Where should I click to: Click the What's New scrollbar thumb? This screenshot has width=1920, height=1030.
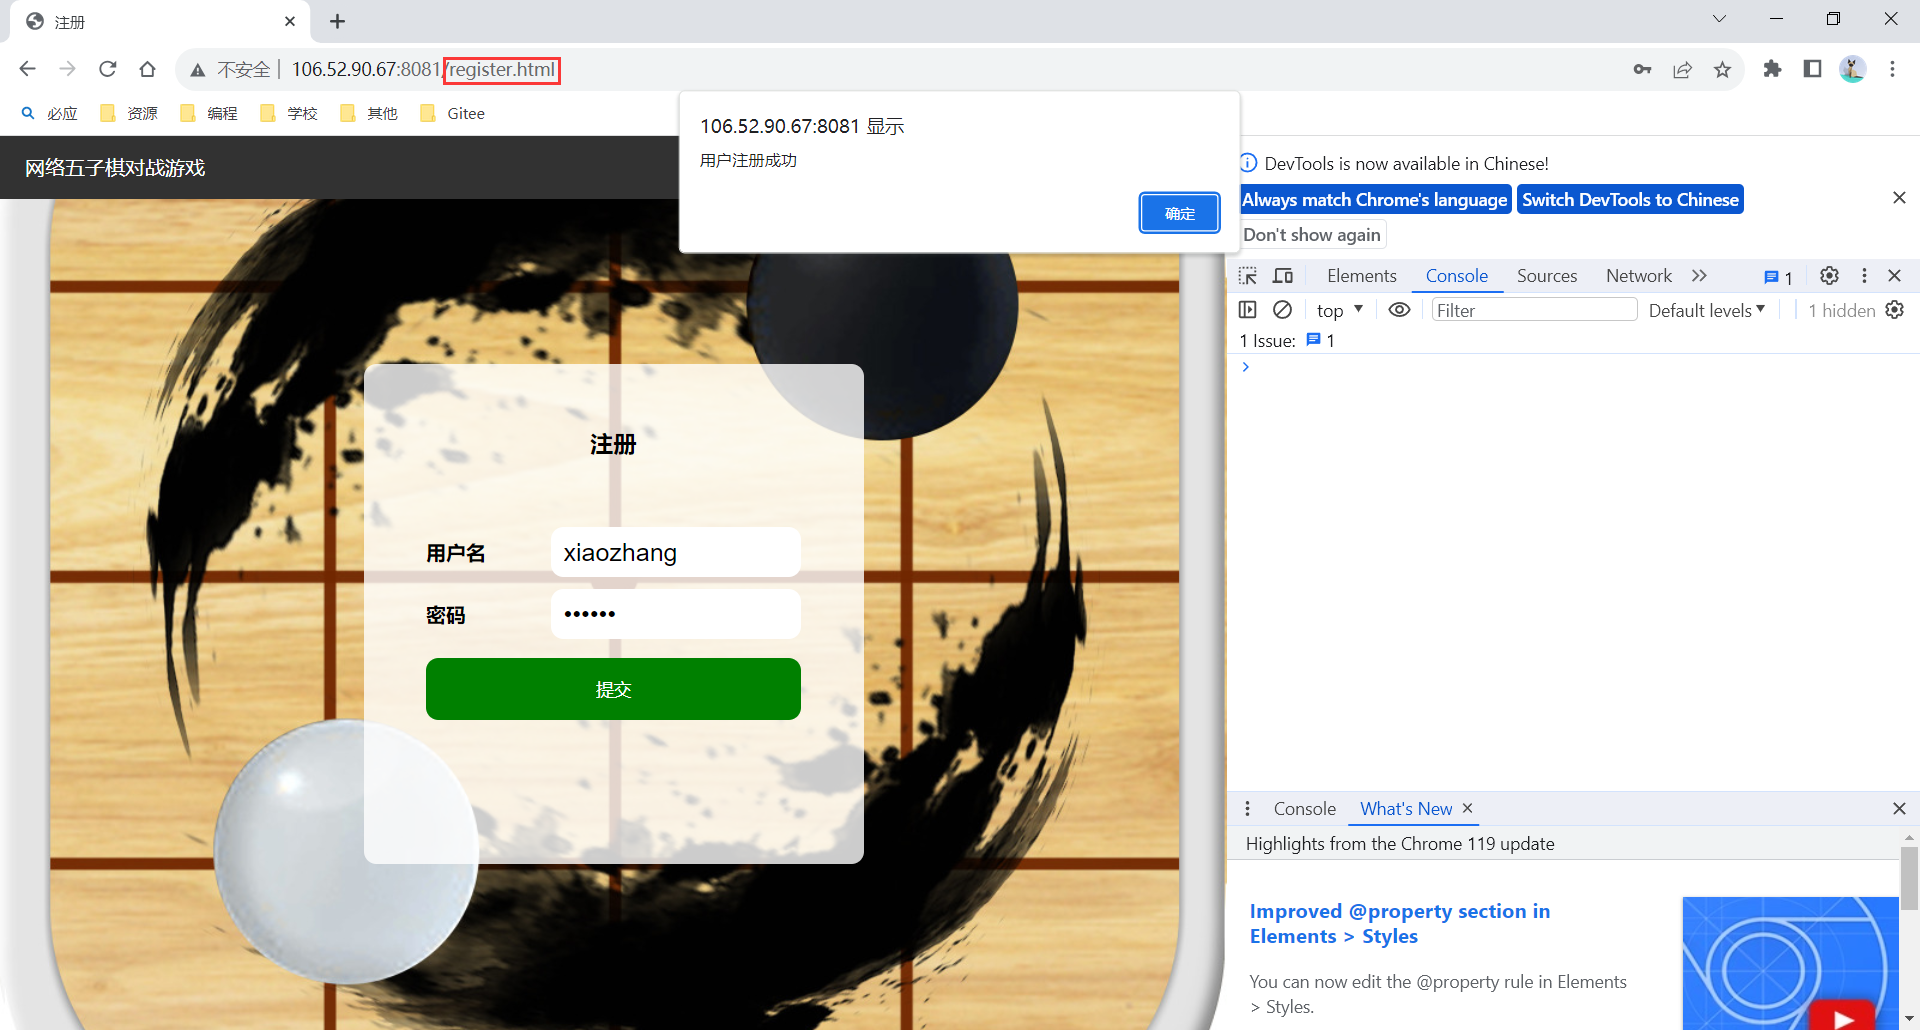[1909, 878]
